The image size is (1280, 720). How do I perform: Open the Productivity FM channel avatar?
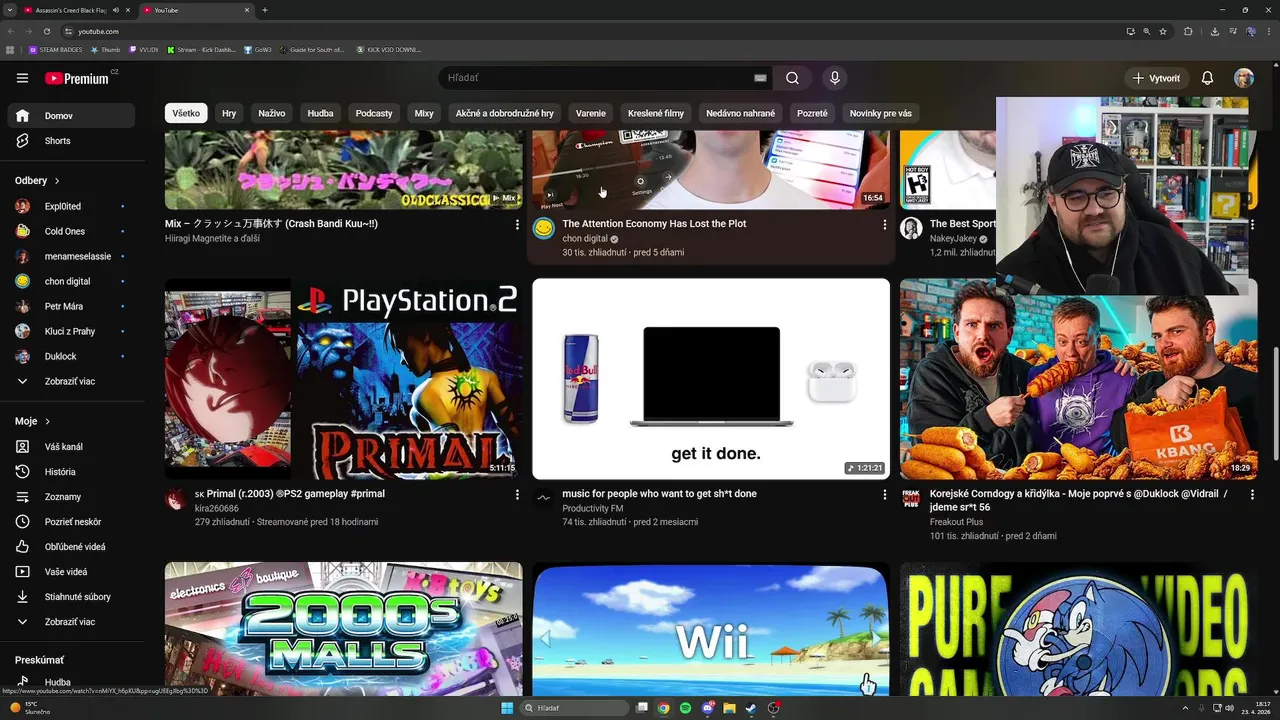pos(543,498)
